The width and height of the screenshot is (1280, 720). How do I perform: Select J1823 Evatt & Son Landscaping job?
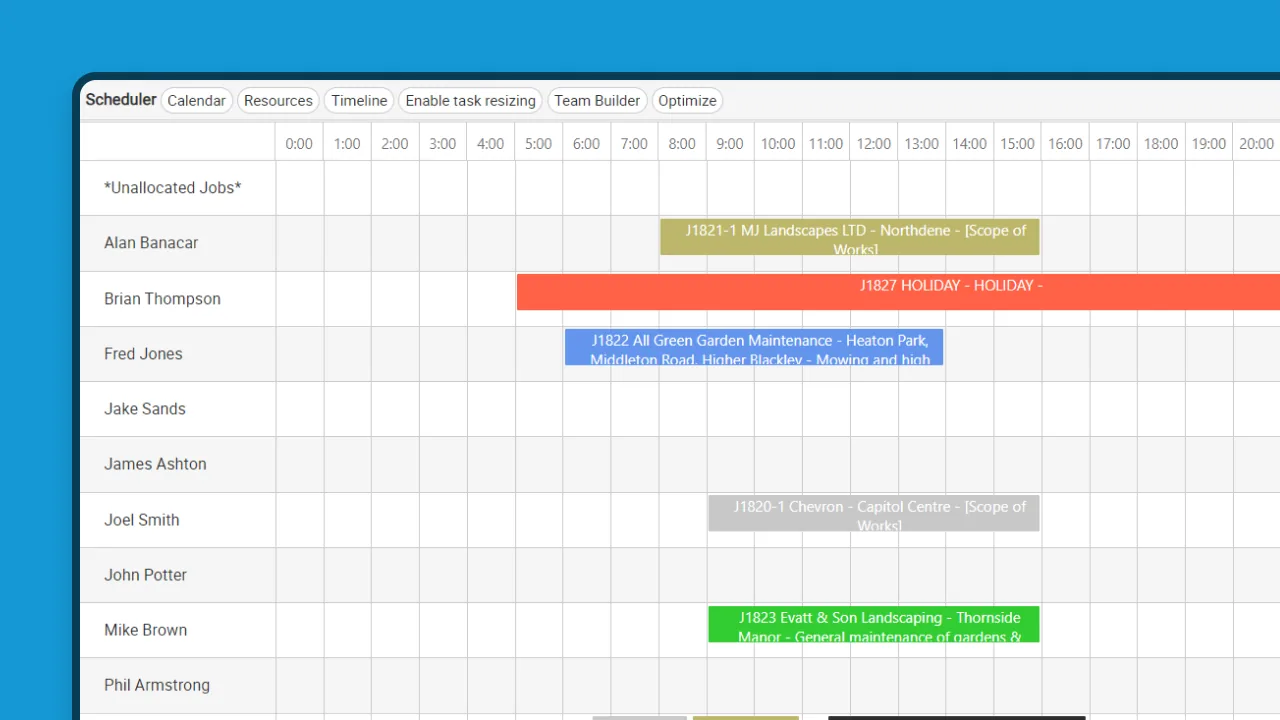[874, 624]
